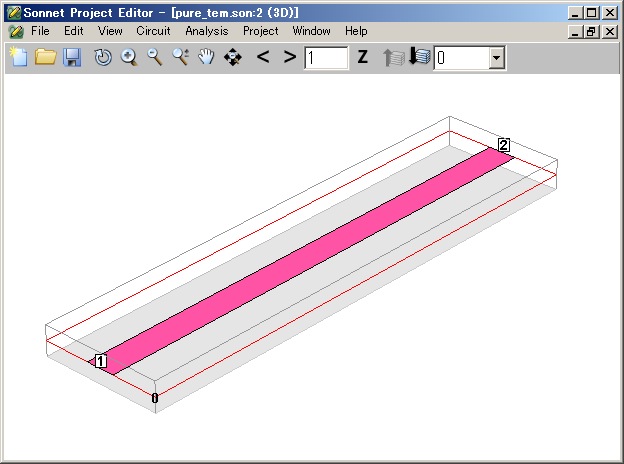Click the Z scale input field

[x=326, y=58]
